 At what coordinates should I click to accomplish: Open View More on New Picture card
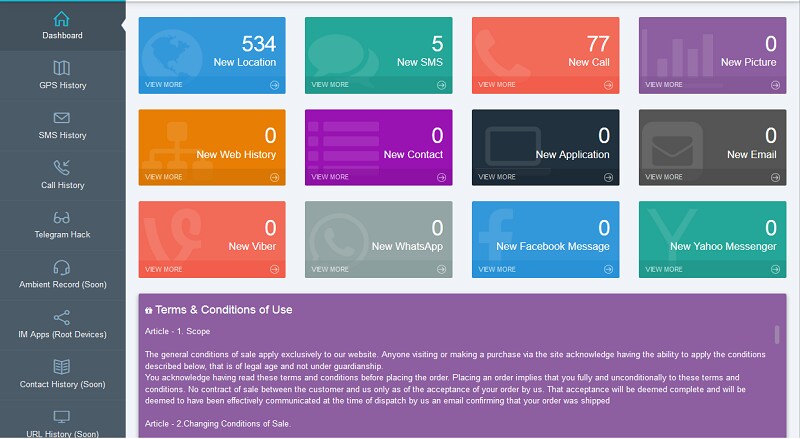point(664,85)
